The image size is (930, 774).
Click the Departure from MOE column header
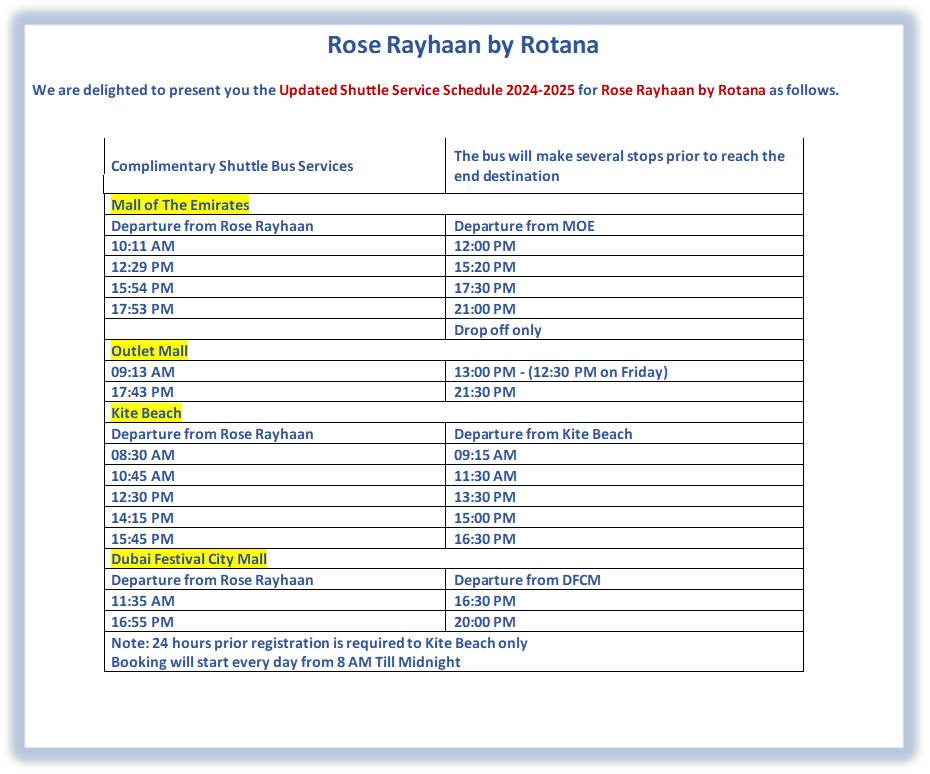[524, 226]
